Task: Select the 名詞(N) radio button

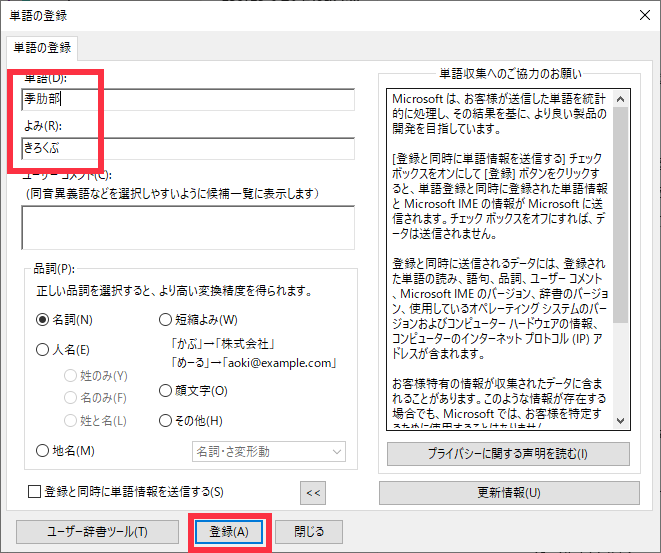Action: point(43,320)
